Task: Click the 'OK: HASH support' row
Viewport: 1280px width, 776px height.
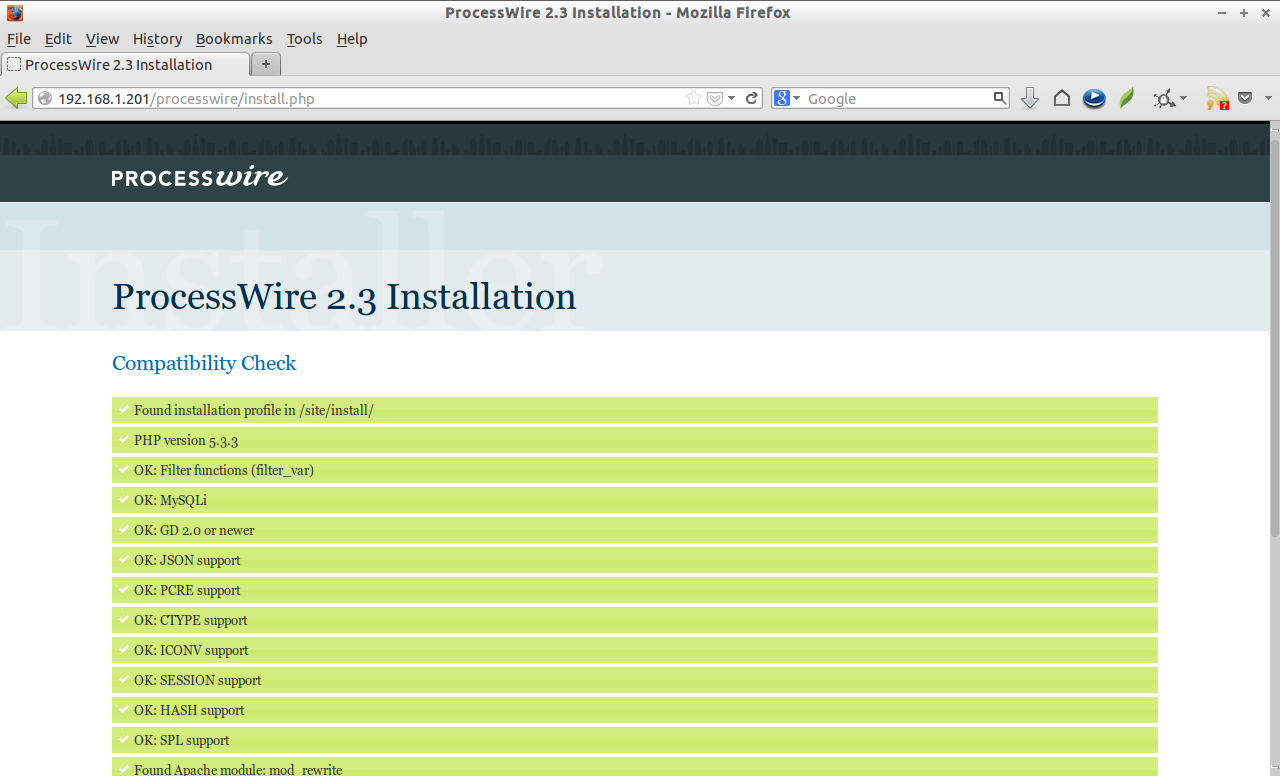Action: coord(635,710)
